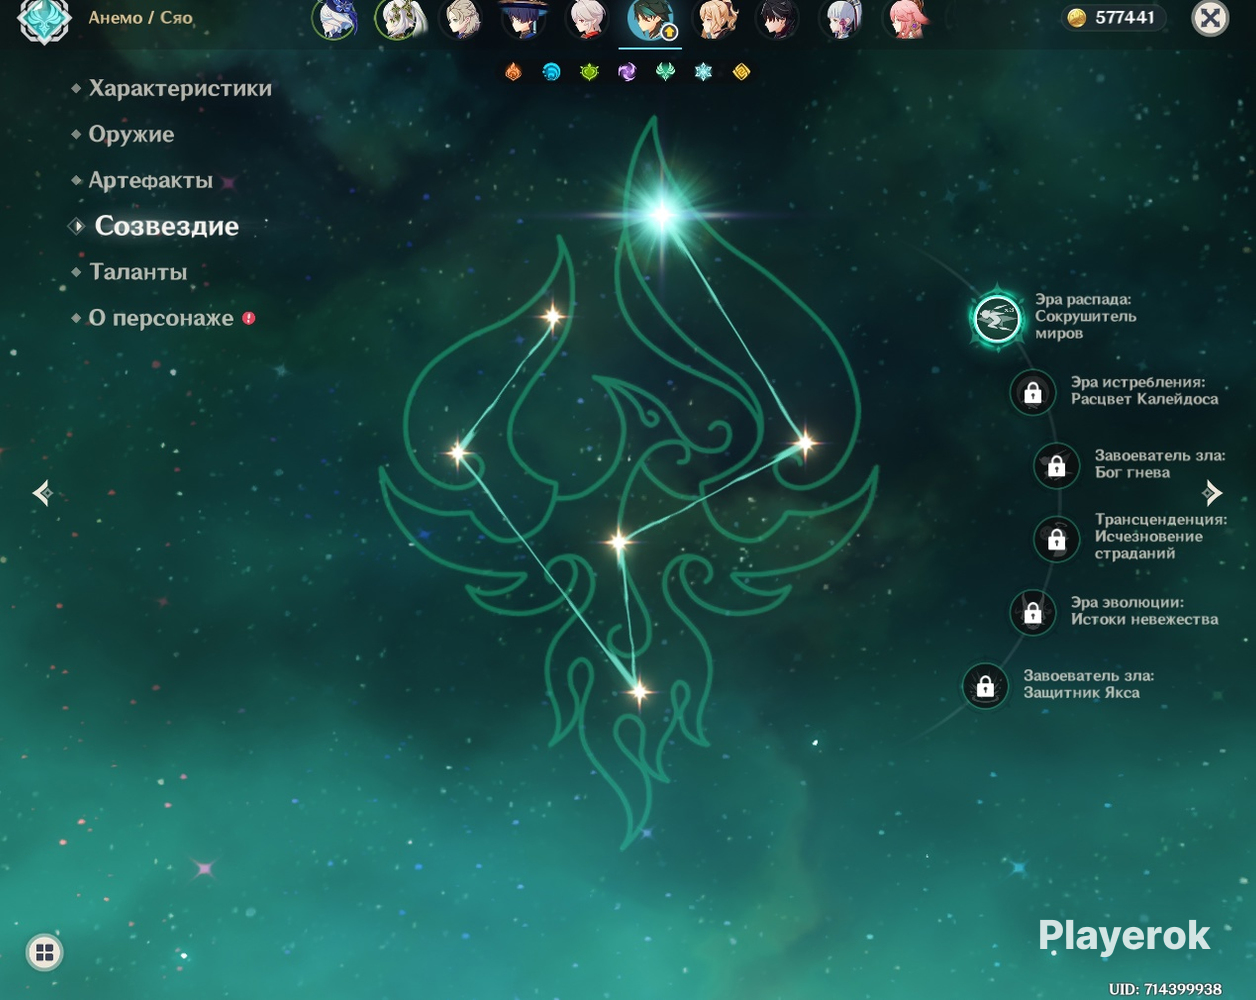The image size is (1256, 1000).
Task: Switch to previous character with left arrow
Action: [42, 492]
